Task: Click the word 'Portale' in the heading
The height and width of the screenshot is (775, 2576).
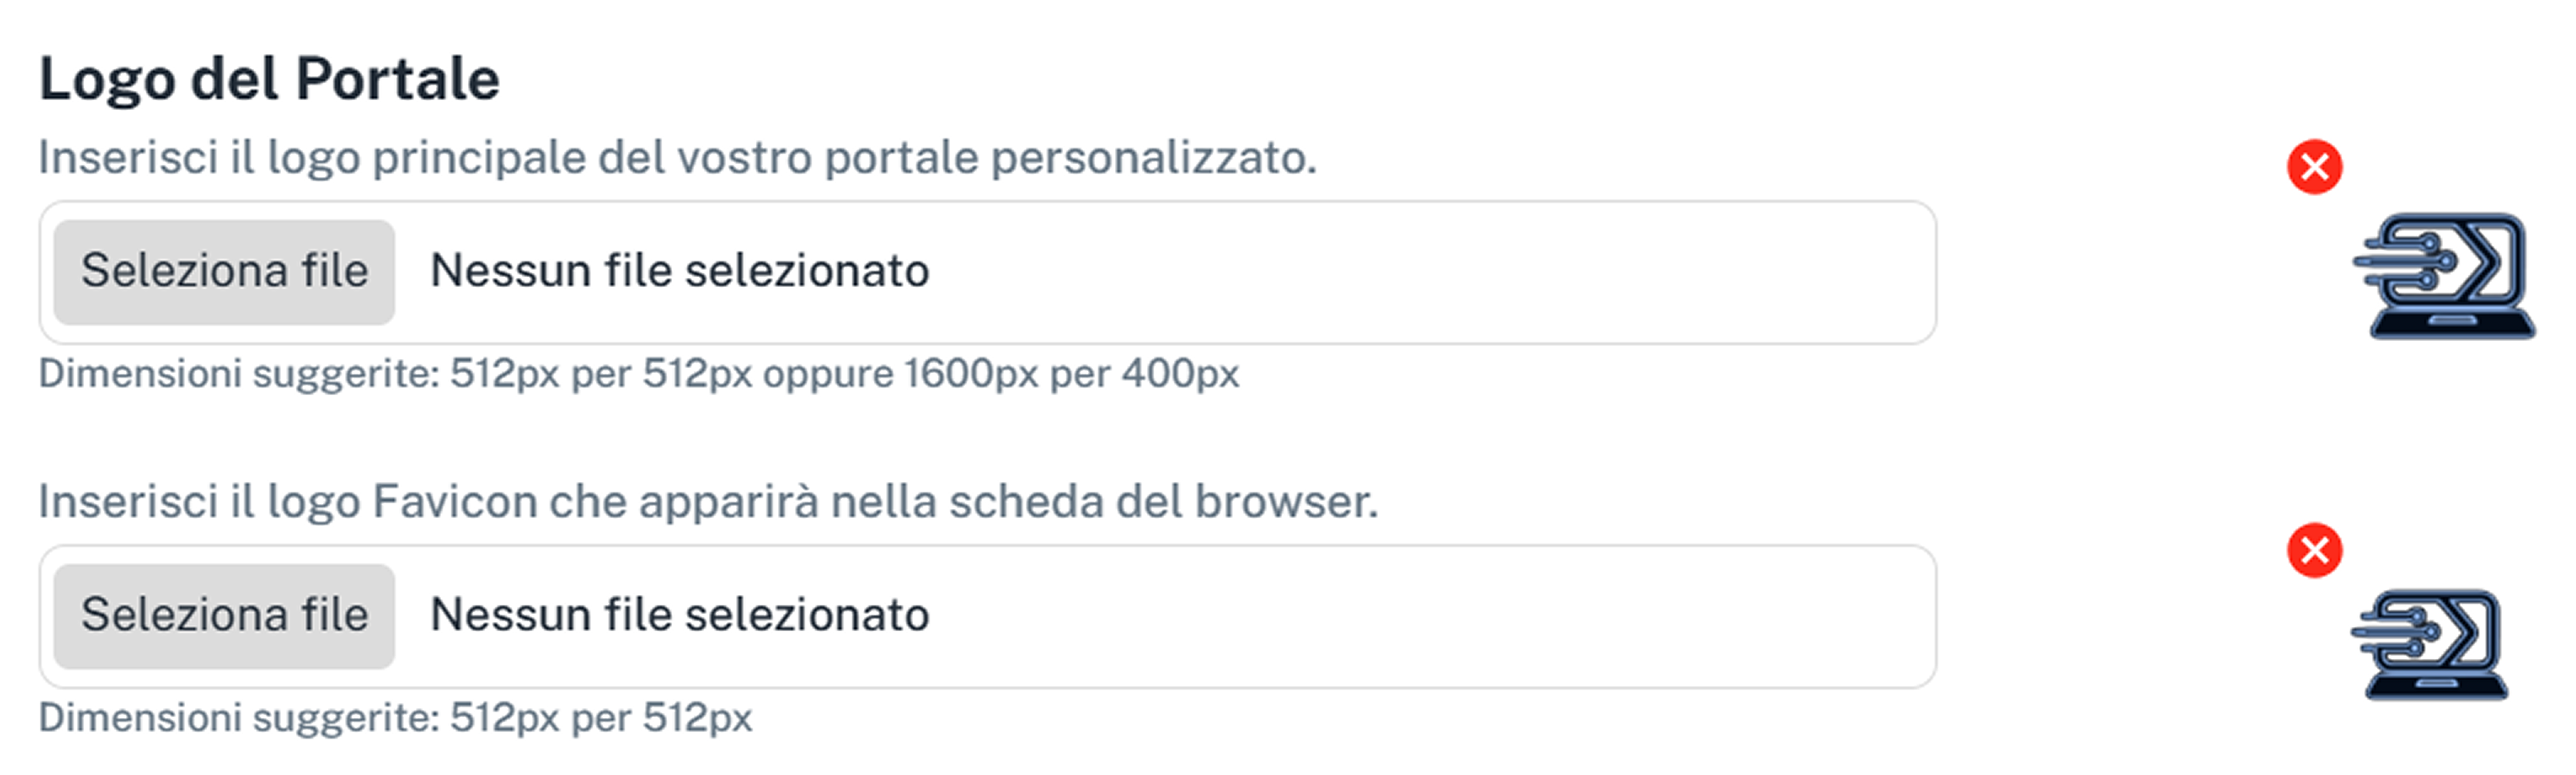Action: [397, 79]
